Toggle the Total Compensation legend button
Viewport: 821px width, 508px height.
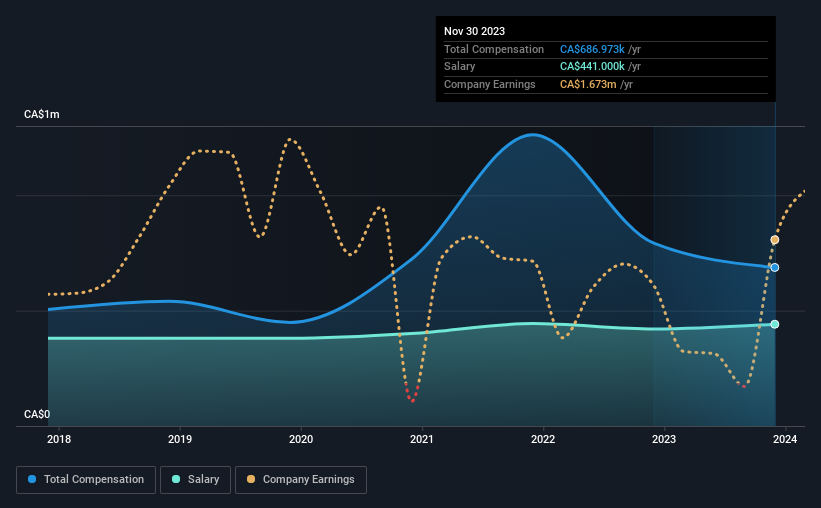pyautogui.click(x=86, y=480)
